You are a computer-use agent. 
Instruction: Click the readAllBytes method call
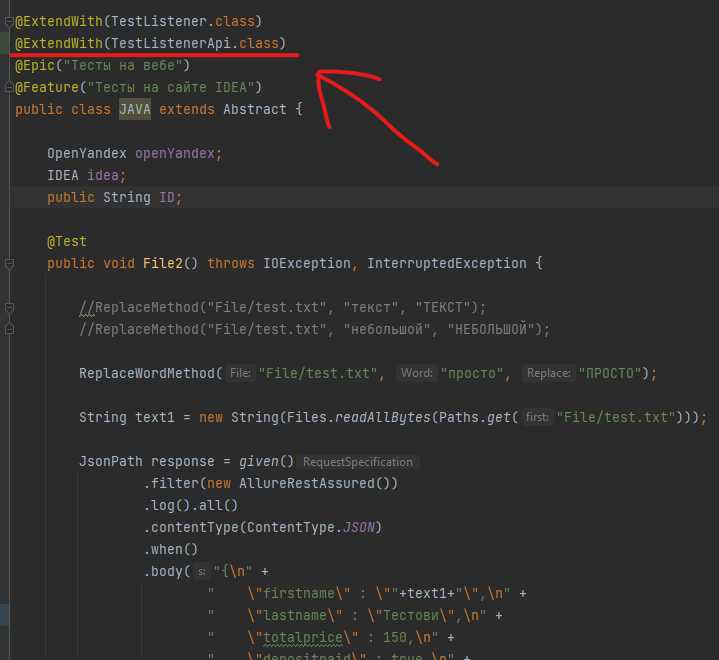[383, 417]
